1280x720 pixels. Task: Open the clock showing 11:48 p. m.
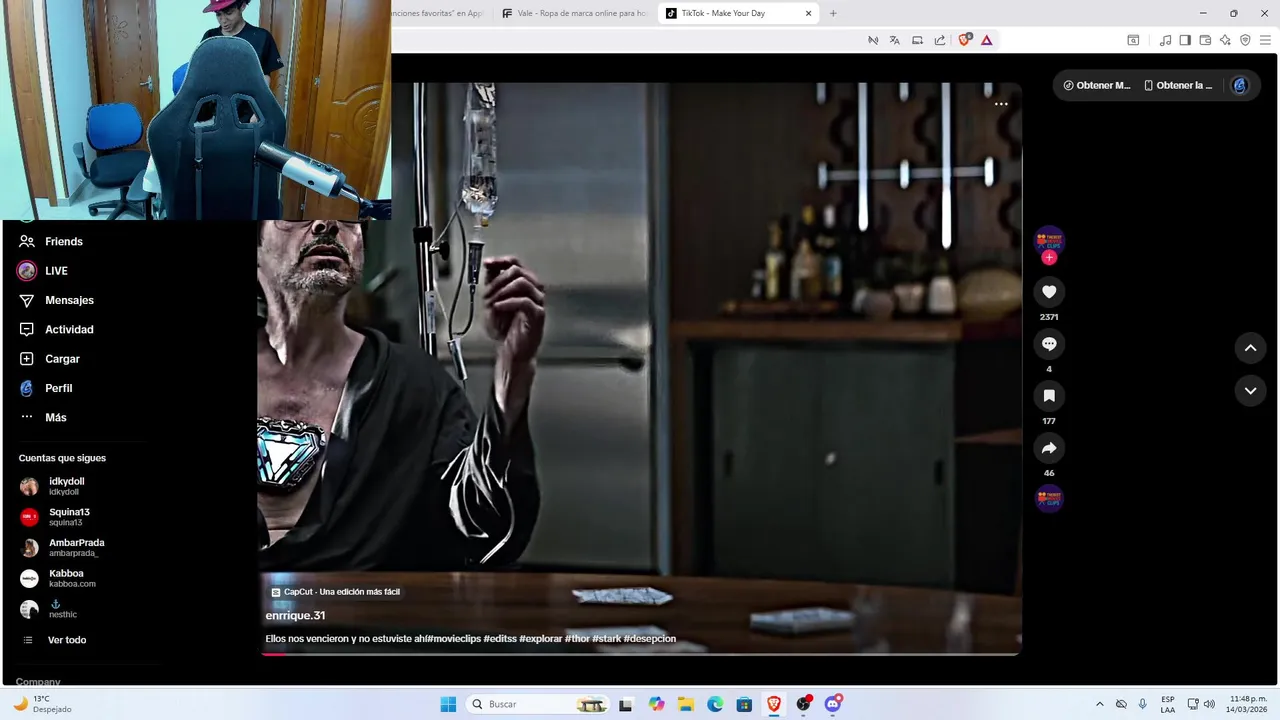tap(1248, 704)
